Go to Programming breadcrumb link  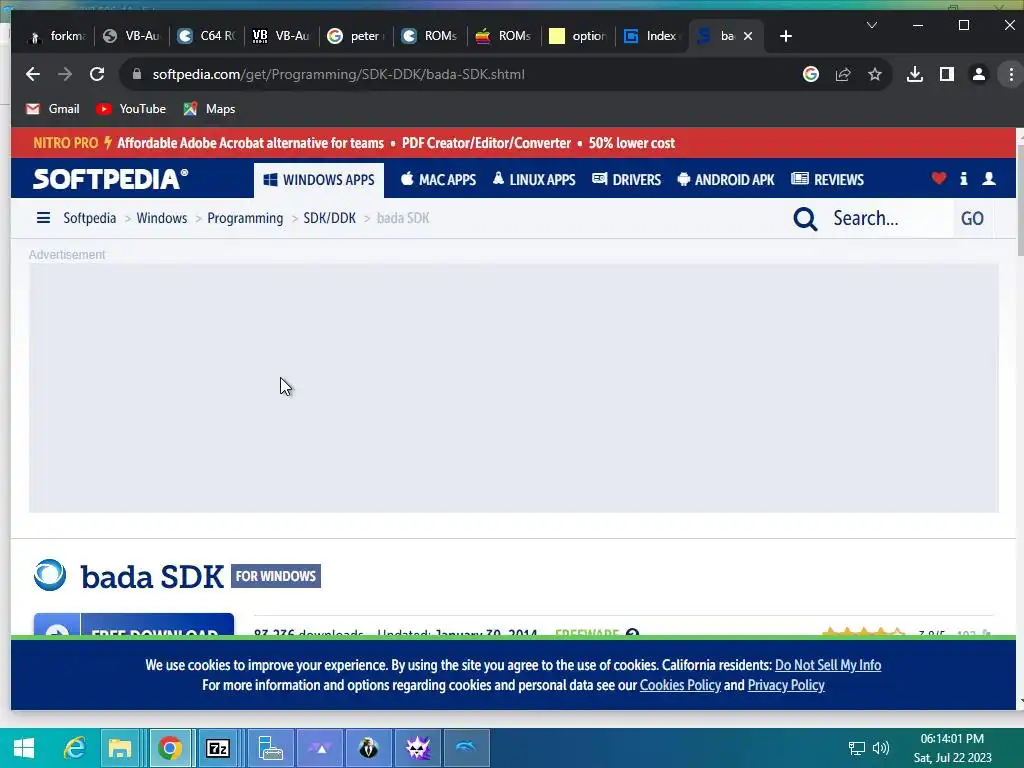245,218
